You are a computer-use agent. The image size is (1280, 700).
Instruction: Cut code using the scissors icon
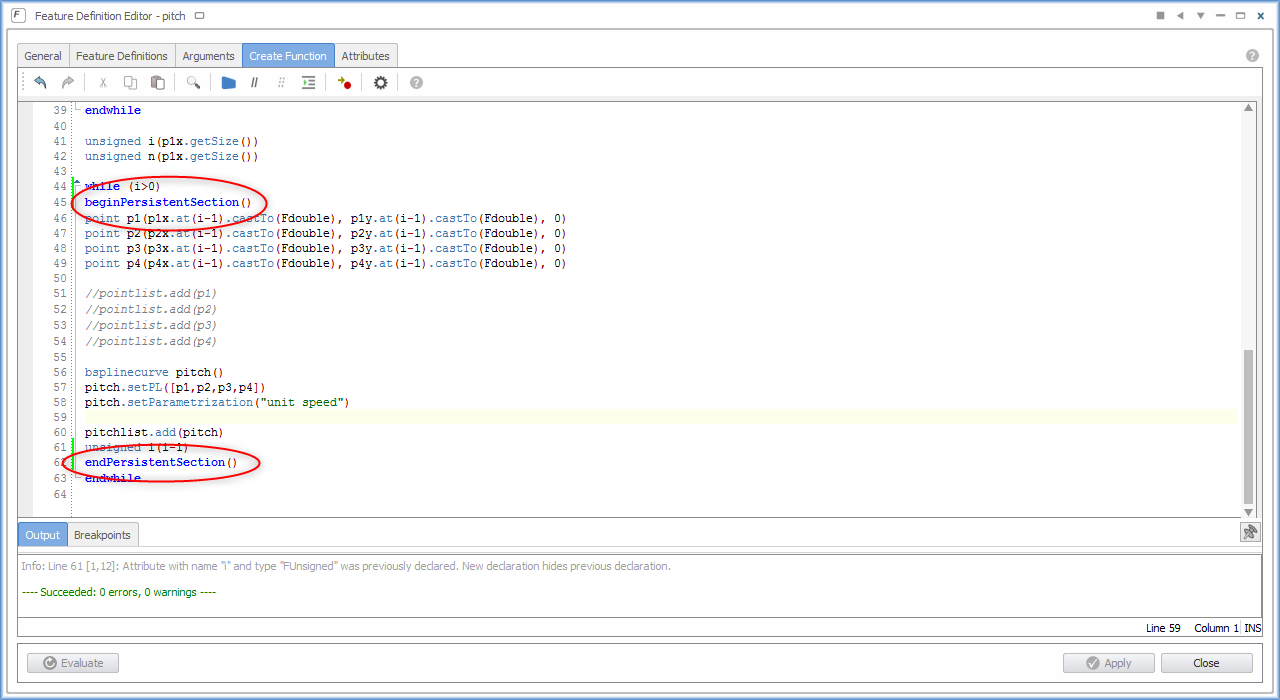[x=102, y=82]
